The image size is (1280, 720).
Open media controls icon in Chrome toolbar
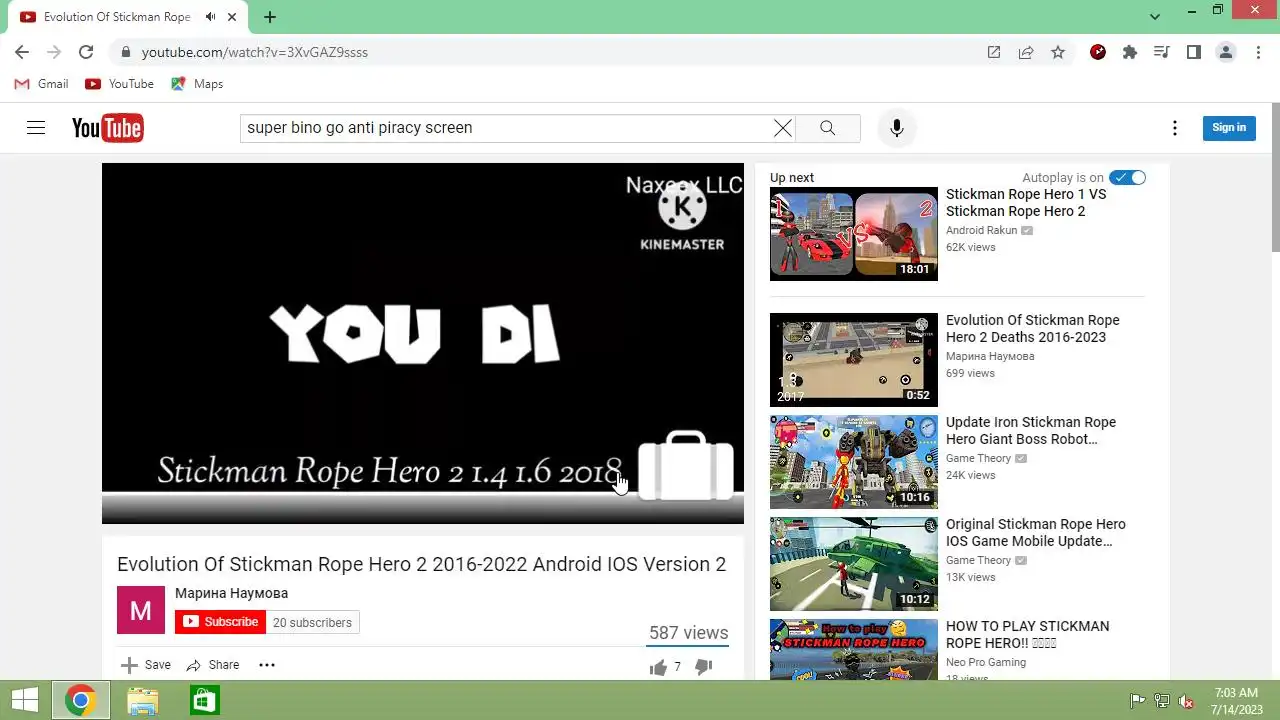[1161, 52]
